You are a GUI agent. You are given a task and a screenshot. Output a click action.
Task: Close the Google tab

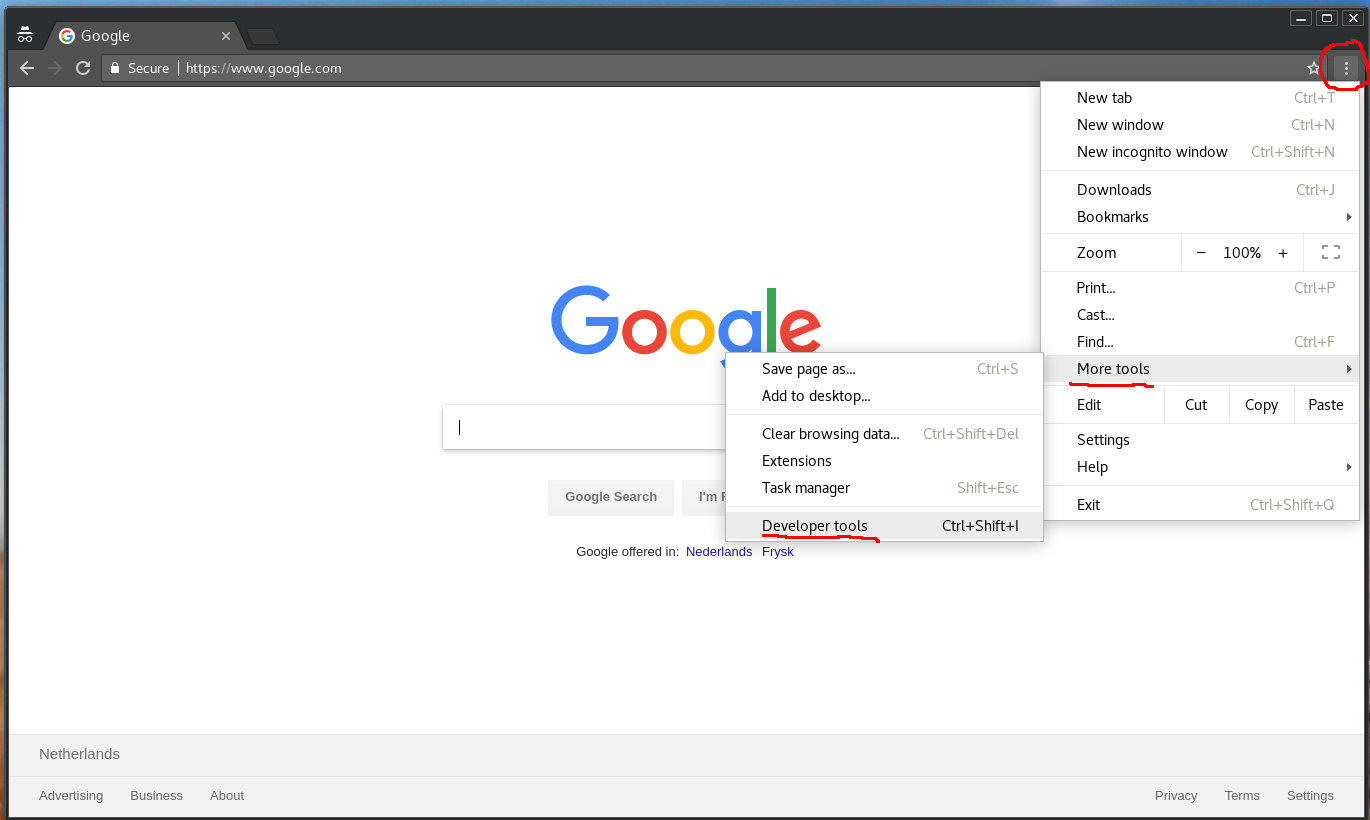(226, 36)
